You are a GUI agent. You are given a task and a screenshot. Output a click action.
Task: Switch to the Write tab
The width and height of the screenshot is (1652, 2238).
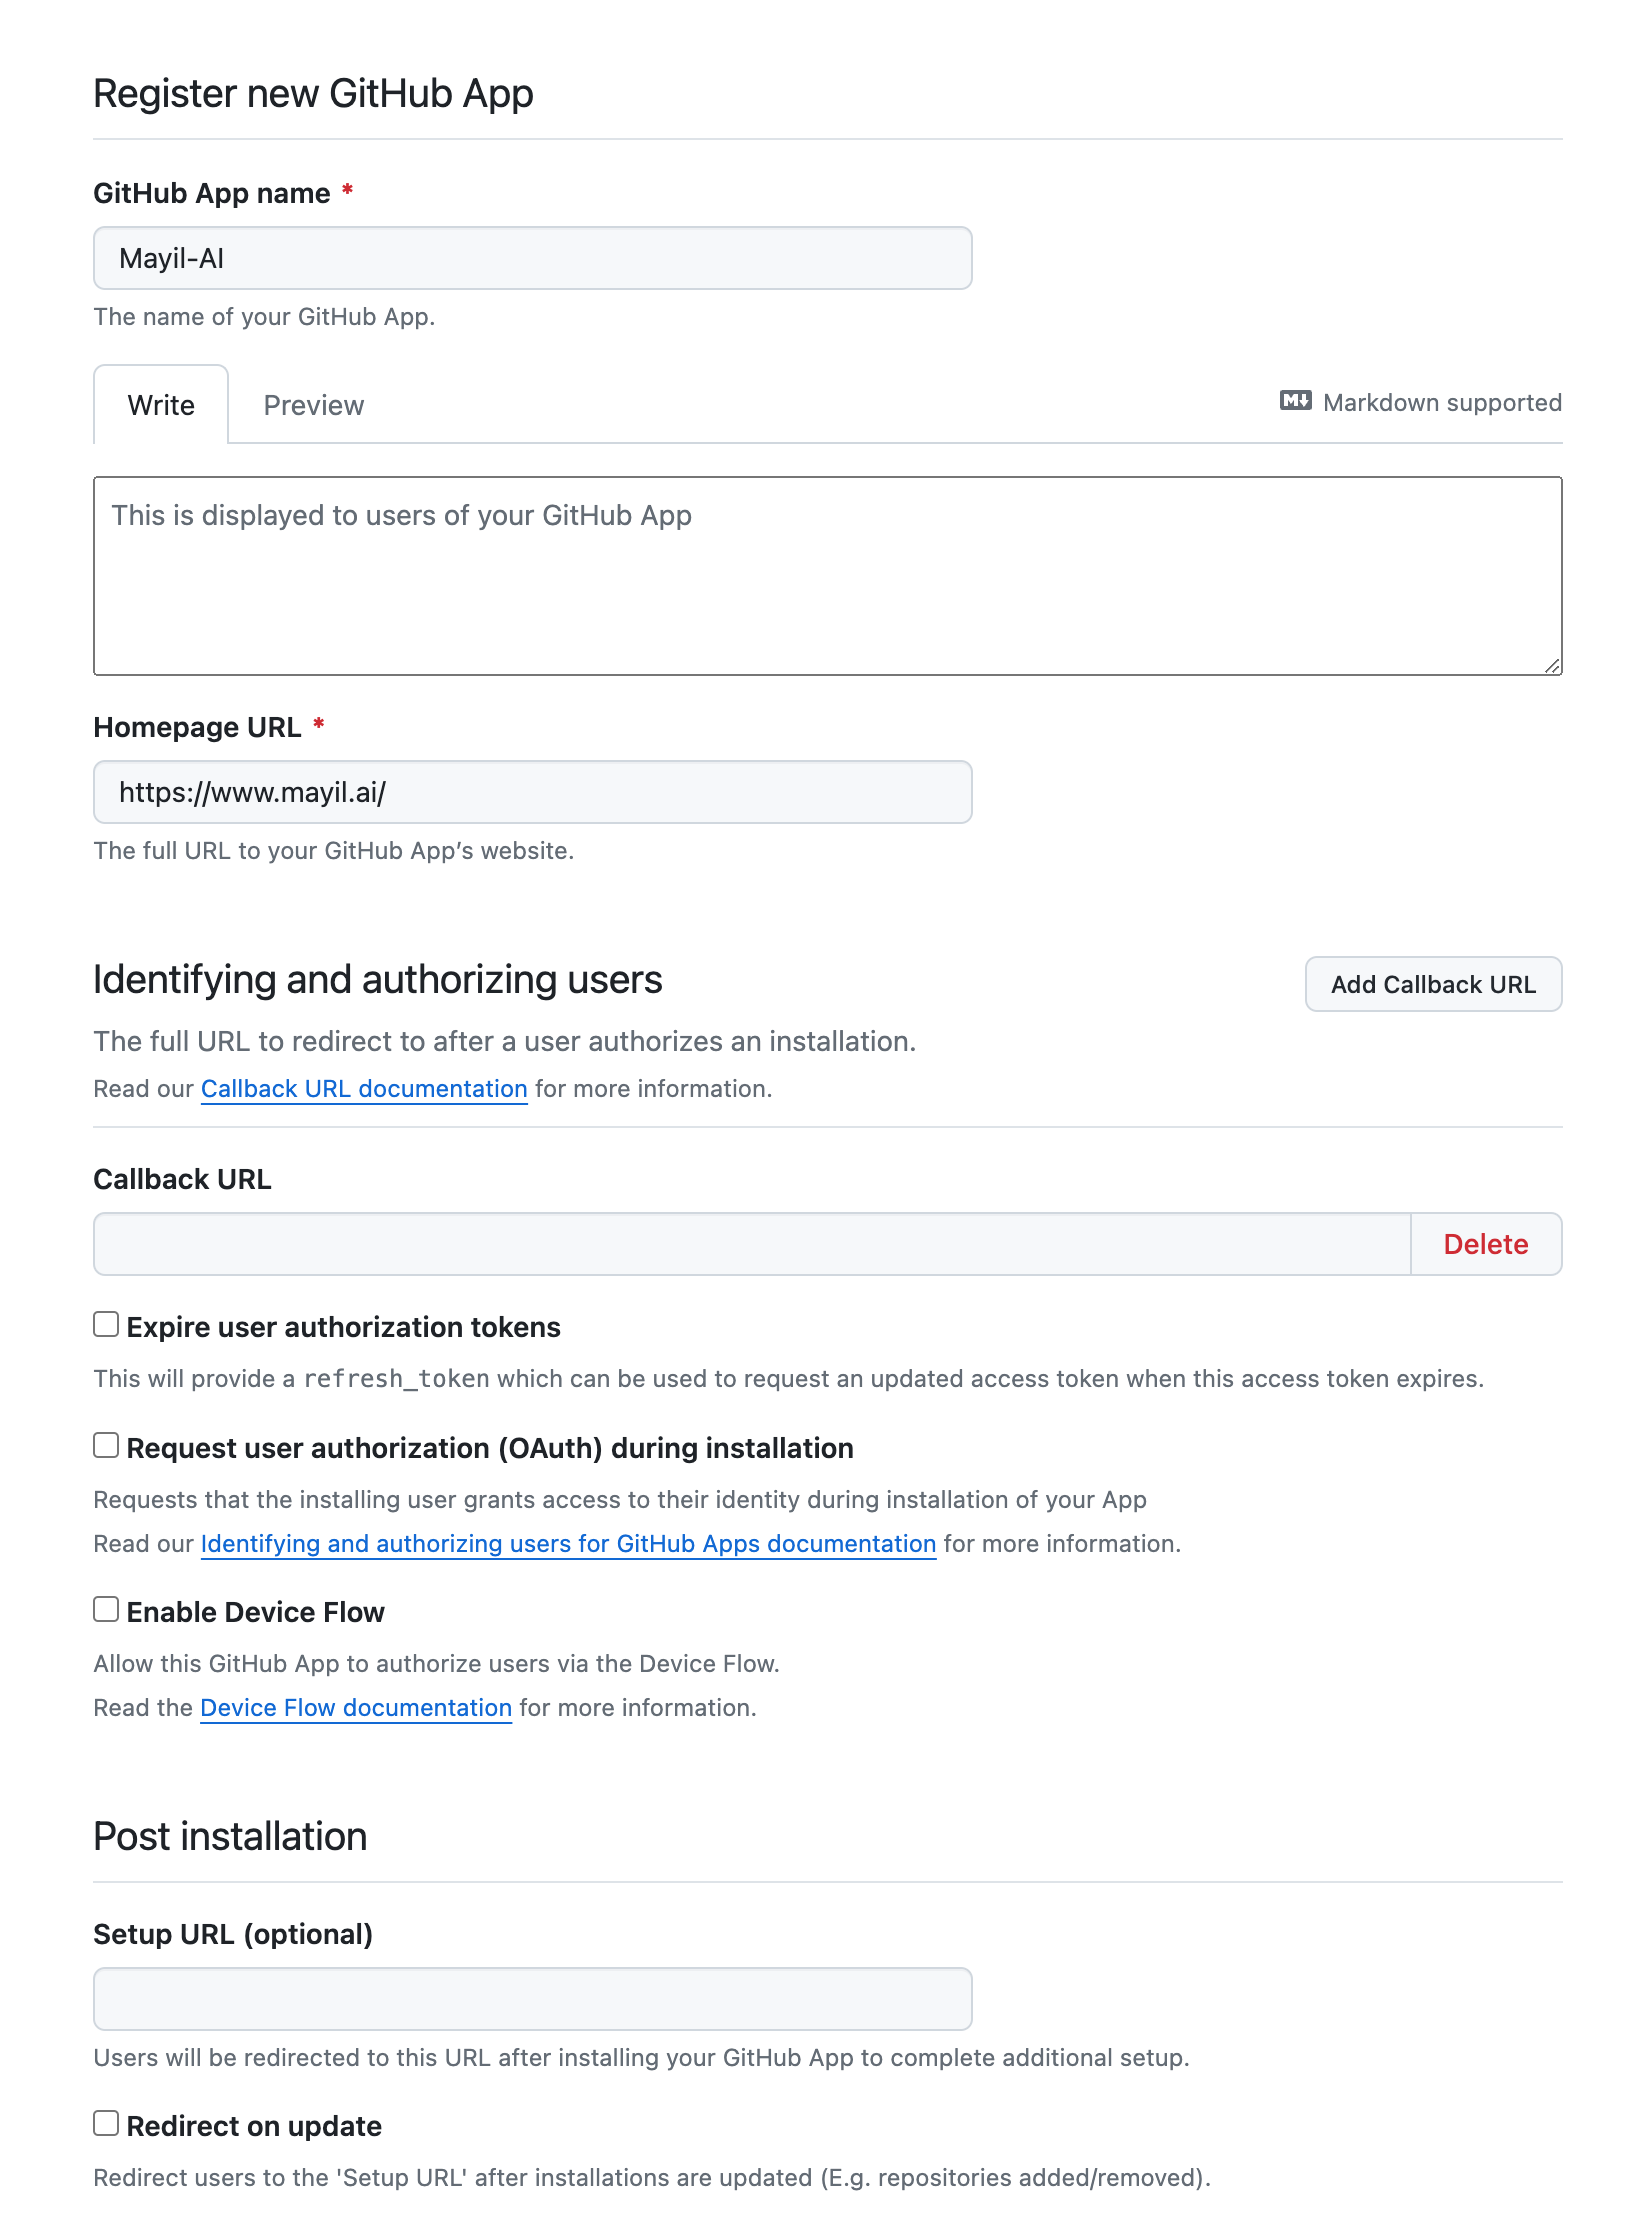pos(160,404)
